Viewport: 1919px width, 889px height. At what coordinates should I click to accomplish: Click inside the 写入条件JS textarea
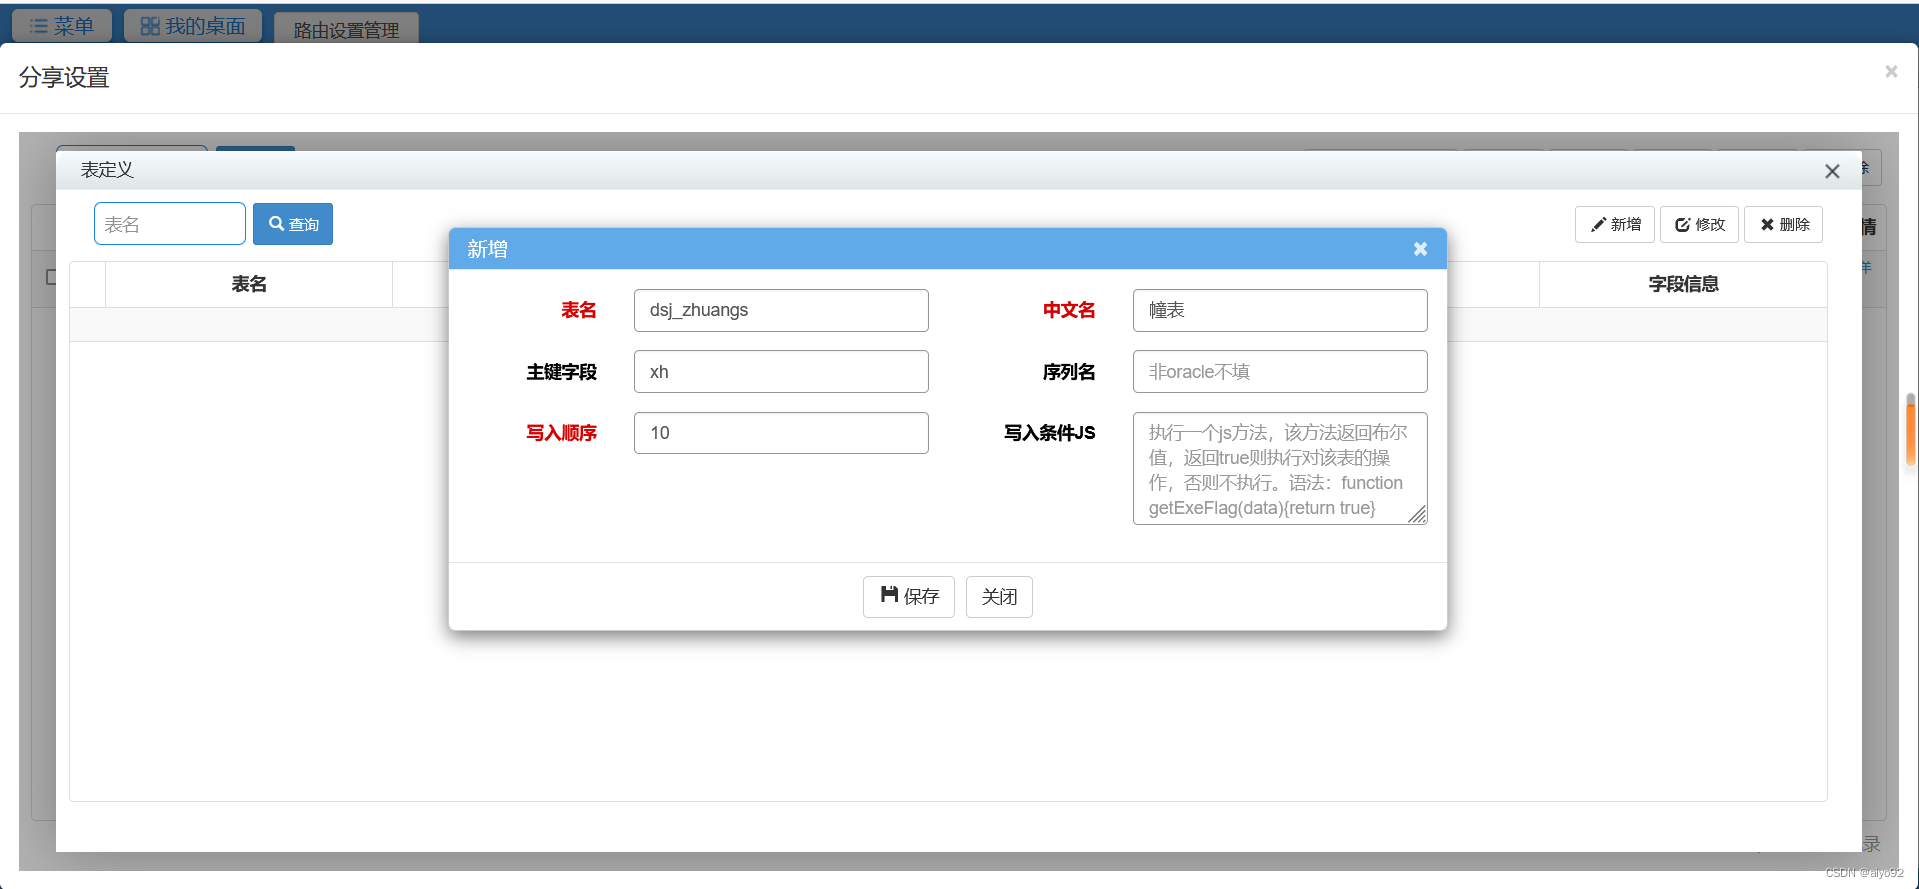[1280, 468]
